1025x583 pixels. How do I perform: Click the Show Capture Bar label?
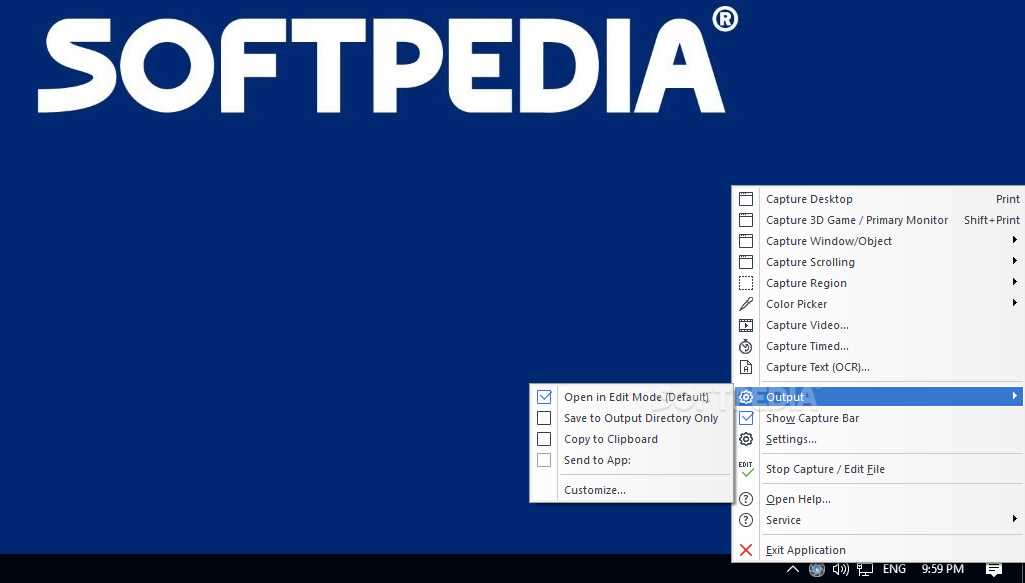pos(813,418)
